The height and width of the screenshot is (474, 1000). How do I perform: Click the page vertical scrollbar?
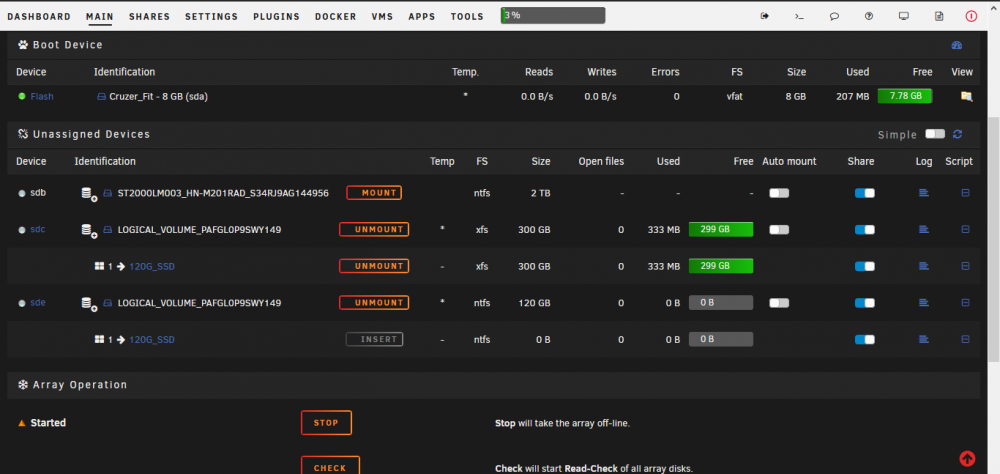click(x=994, y=238)
